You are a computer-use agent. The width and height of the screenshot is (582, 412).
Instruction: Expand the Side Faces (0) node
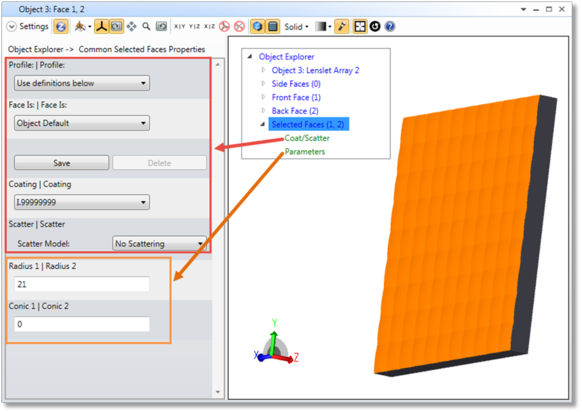click(263, 84)
